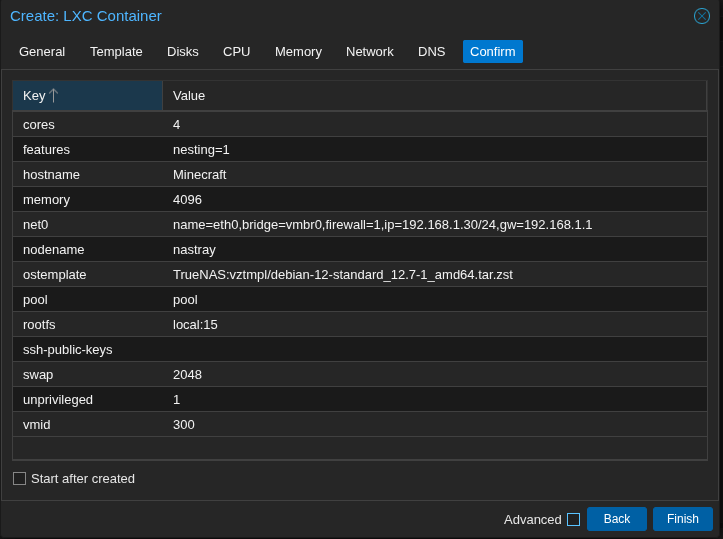The height and width of the screenshot is (539, 723).
Task: Click the 4096 memory value
Action: (187, 200)
